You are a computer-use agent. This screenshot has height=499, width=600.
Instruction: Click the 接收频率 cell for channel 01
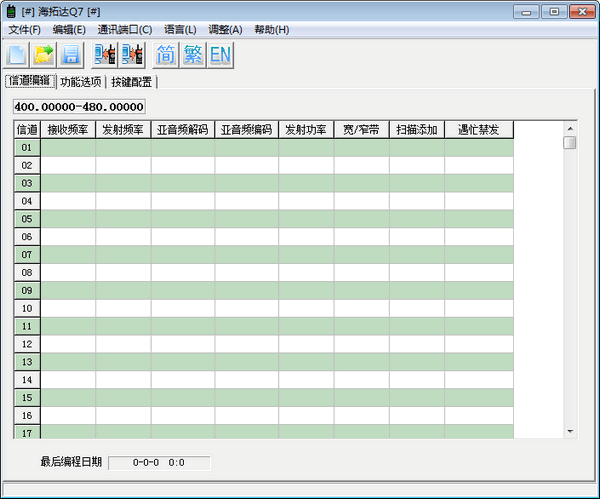point(68,148)
